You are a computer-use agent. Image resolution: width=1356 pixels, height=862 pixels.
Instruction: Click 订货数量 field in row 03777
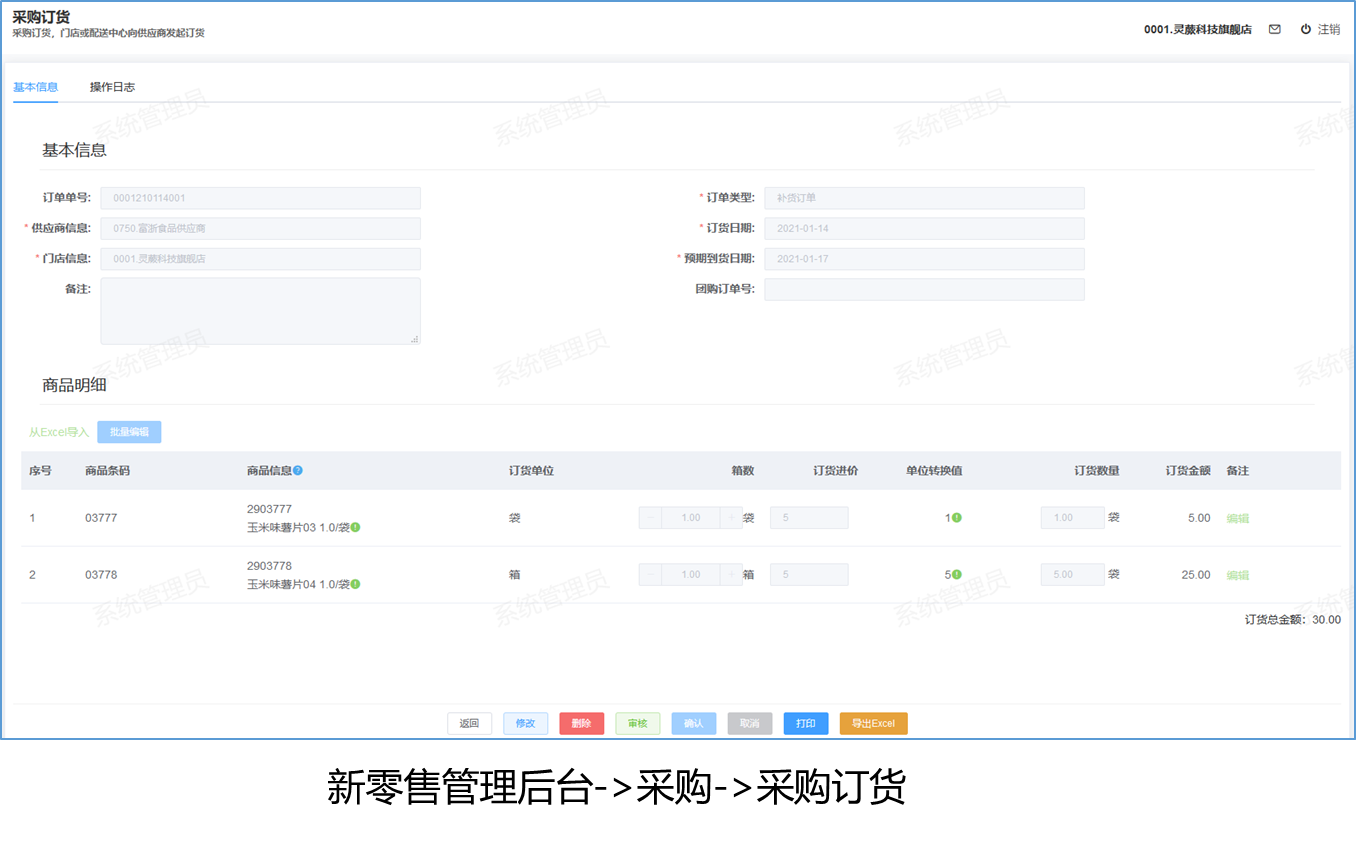[1072, 518]
